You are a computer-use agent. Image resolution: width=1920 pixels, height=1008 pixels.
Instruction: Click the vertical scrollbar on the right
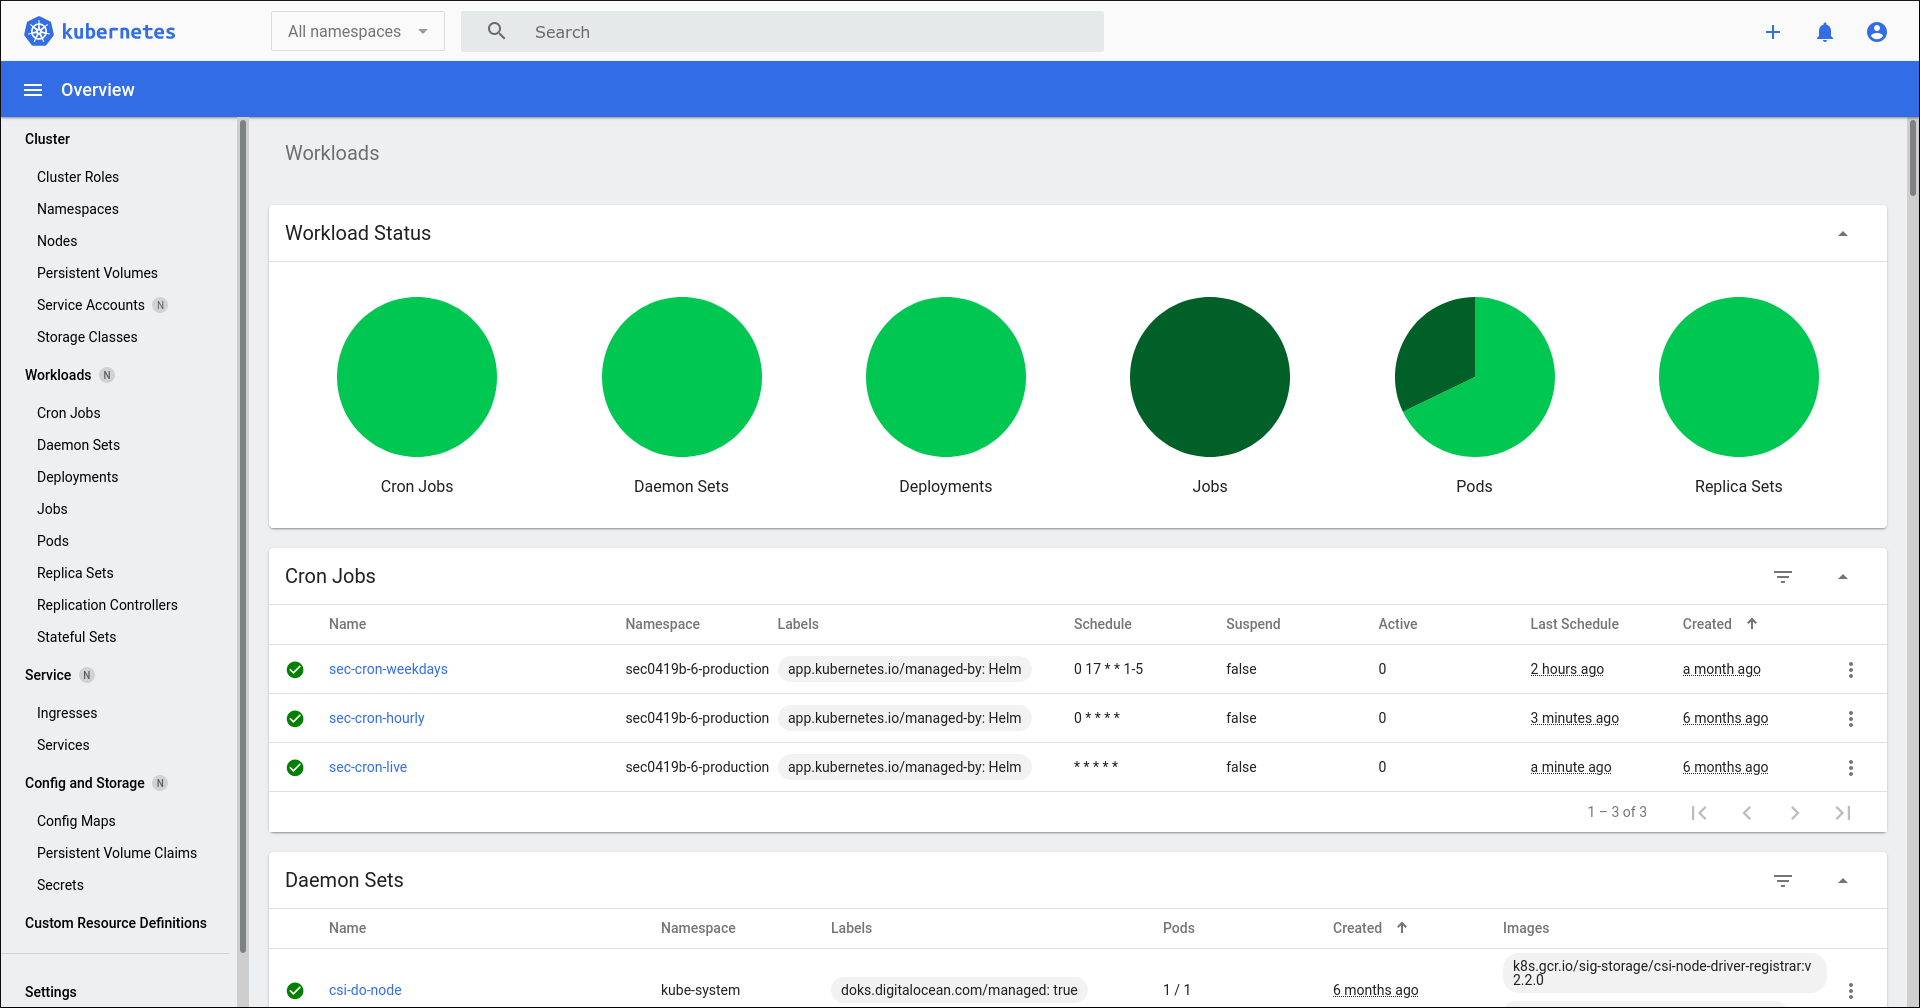coord(1913,160)
